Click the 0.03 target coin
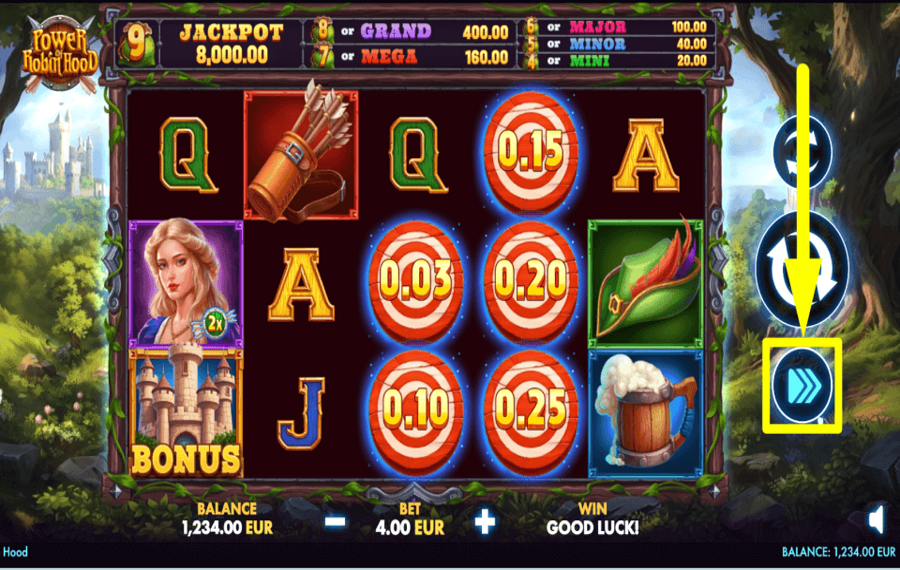 pyautogui.click(x=416, y=281)
